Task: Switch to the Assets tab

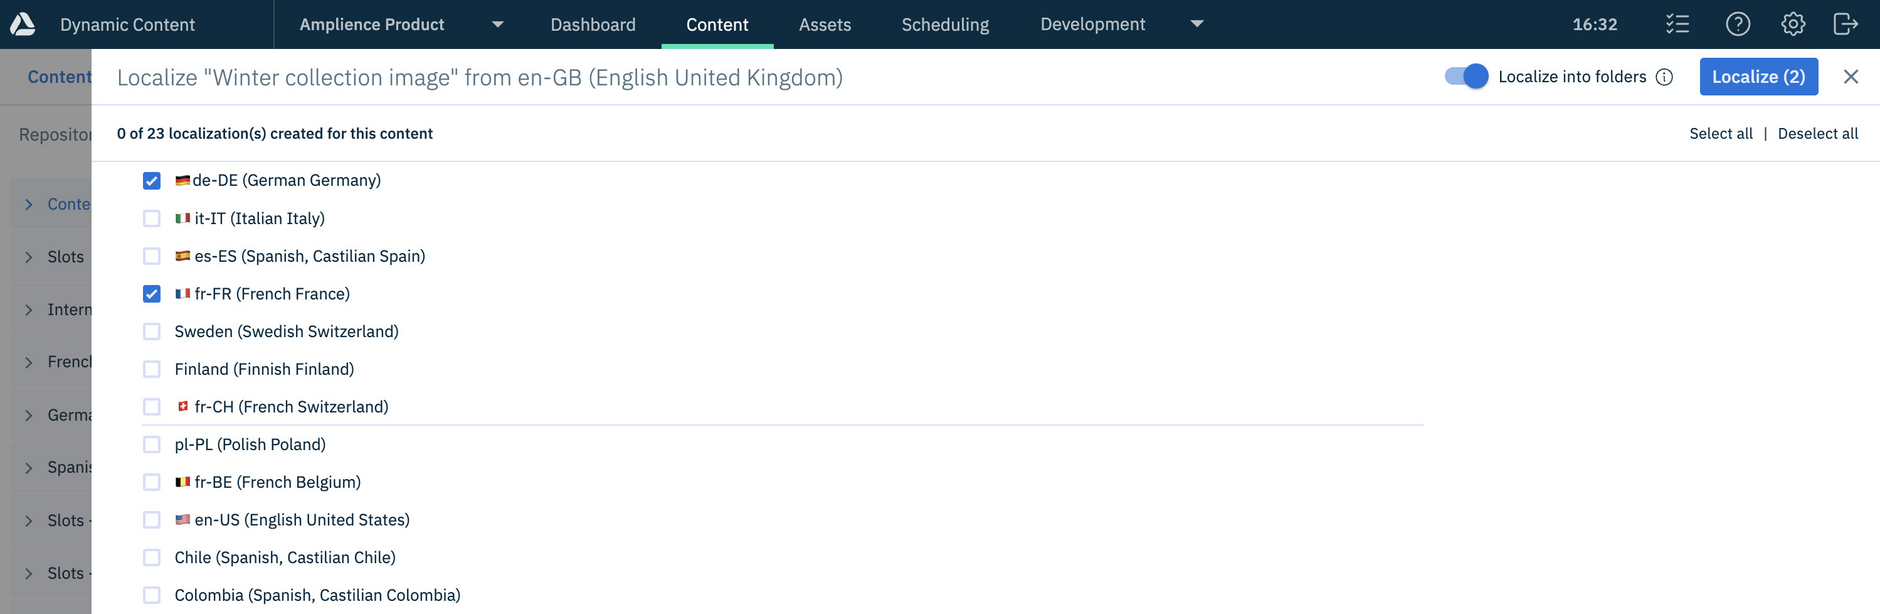Action: 825,25
